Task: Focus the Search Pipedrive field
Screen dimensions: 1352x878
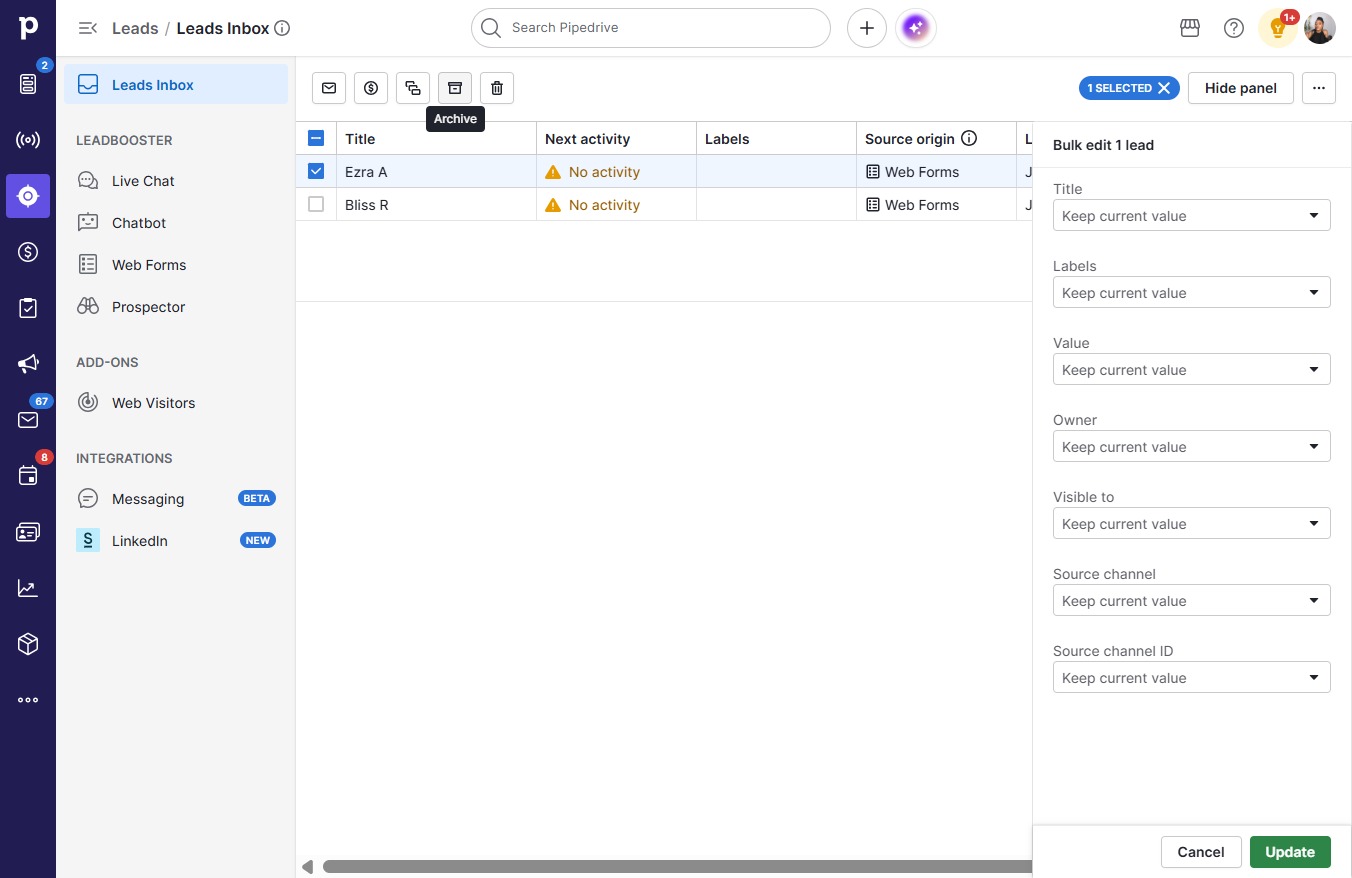Action: [651, 28]
